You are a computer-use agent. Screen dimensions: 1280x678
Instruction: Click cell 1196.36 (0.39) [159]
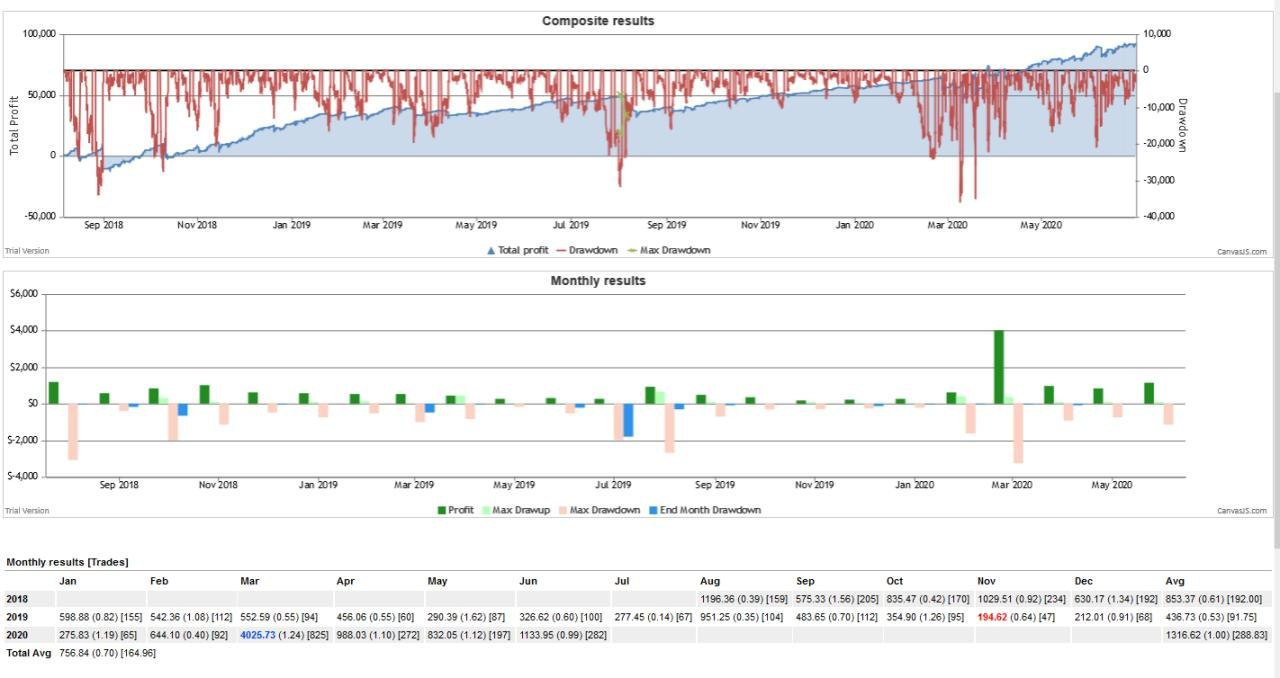744,599
